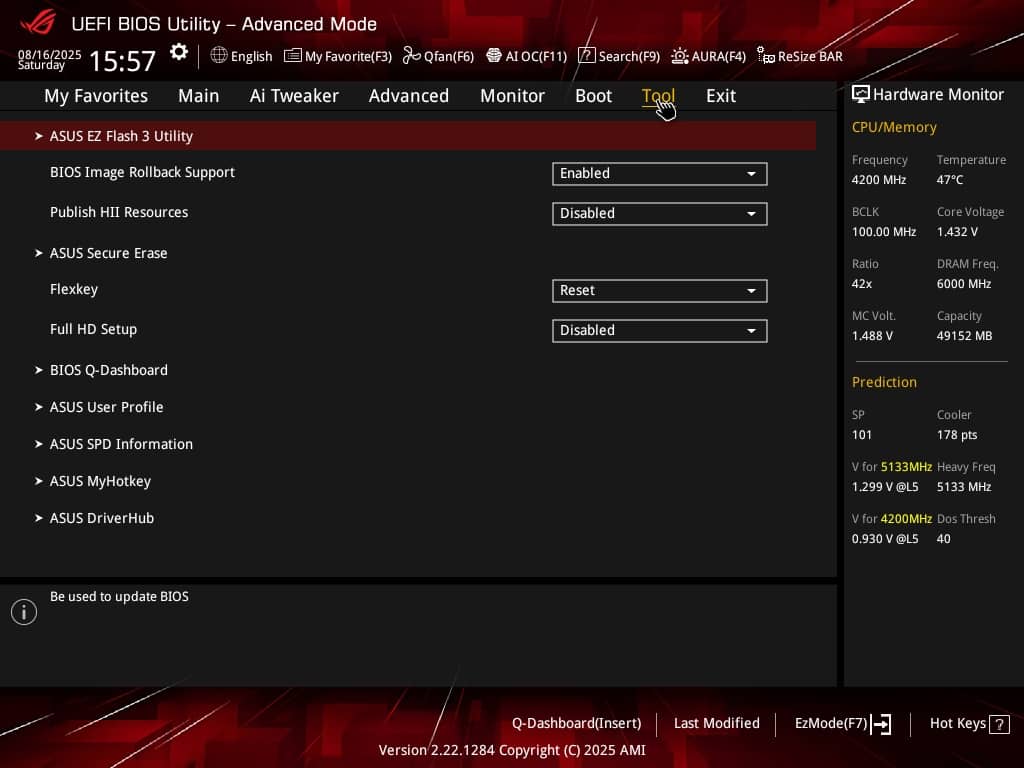Open BIOS Image Rollback Support dropdown

point(660,174)
